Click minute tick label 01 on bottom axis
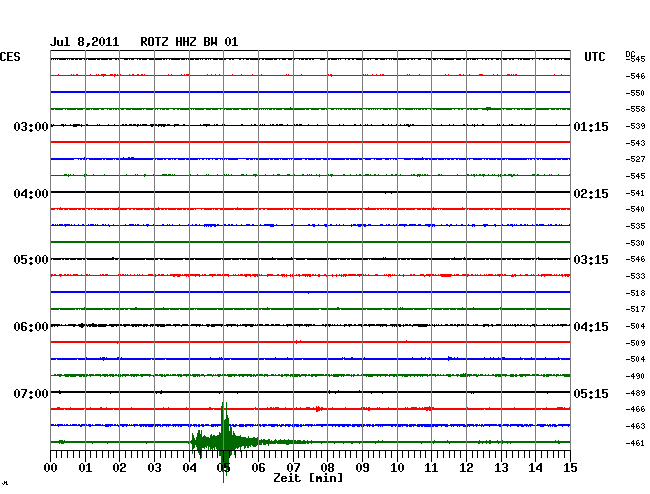 click(85, 468)
